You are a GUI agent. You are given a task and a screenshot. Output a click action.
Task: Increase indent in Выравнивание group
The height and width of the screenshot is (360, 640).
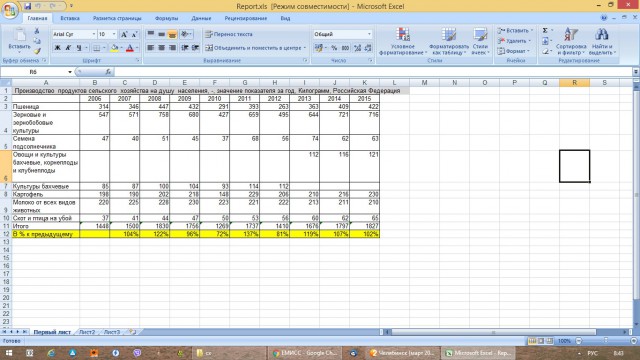coord(196,48)
